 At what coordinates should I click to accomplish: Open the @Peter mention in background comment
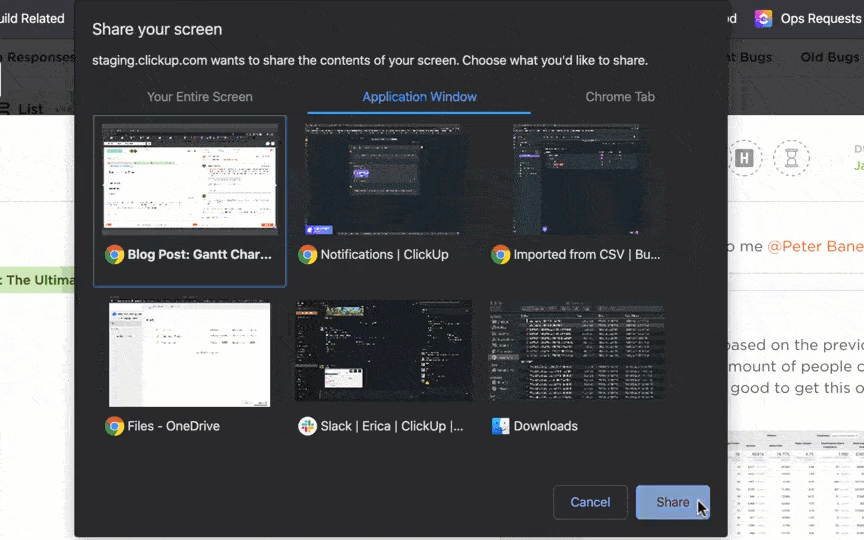[815, 246]
